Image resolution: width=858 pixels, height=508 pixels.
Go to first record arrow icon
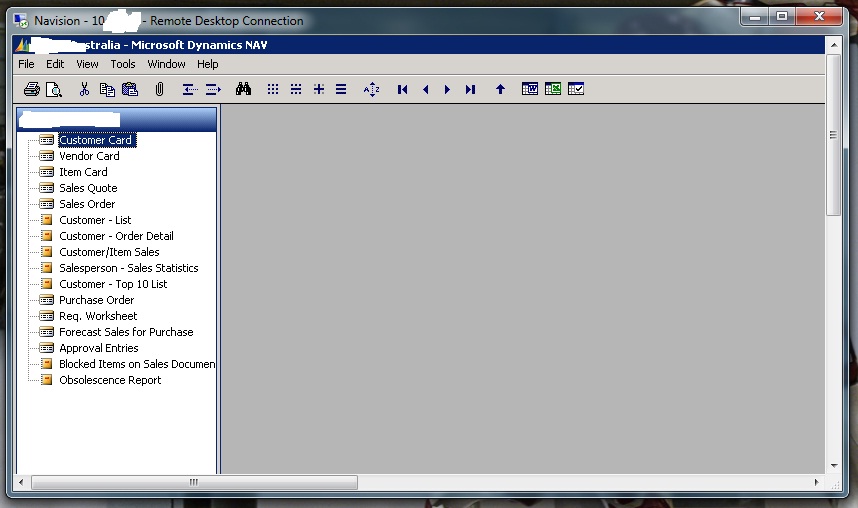[402, 89]
